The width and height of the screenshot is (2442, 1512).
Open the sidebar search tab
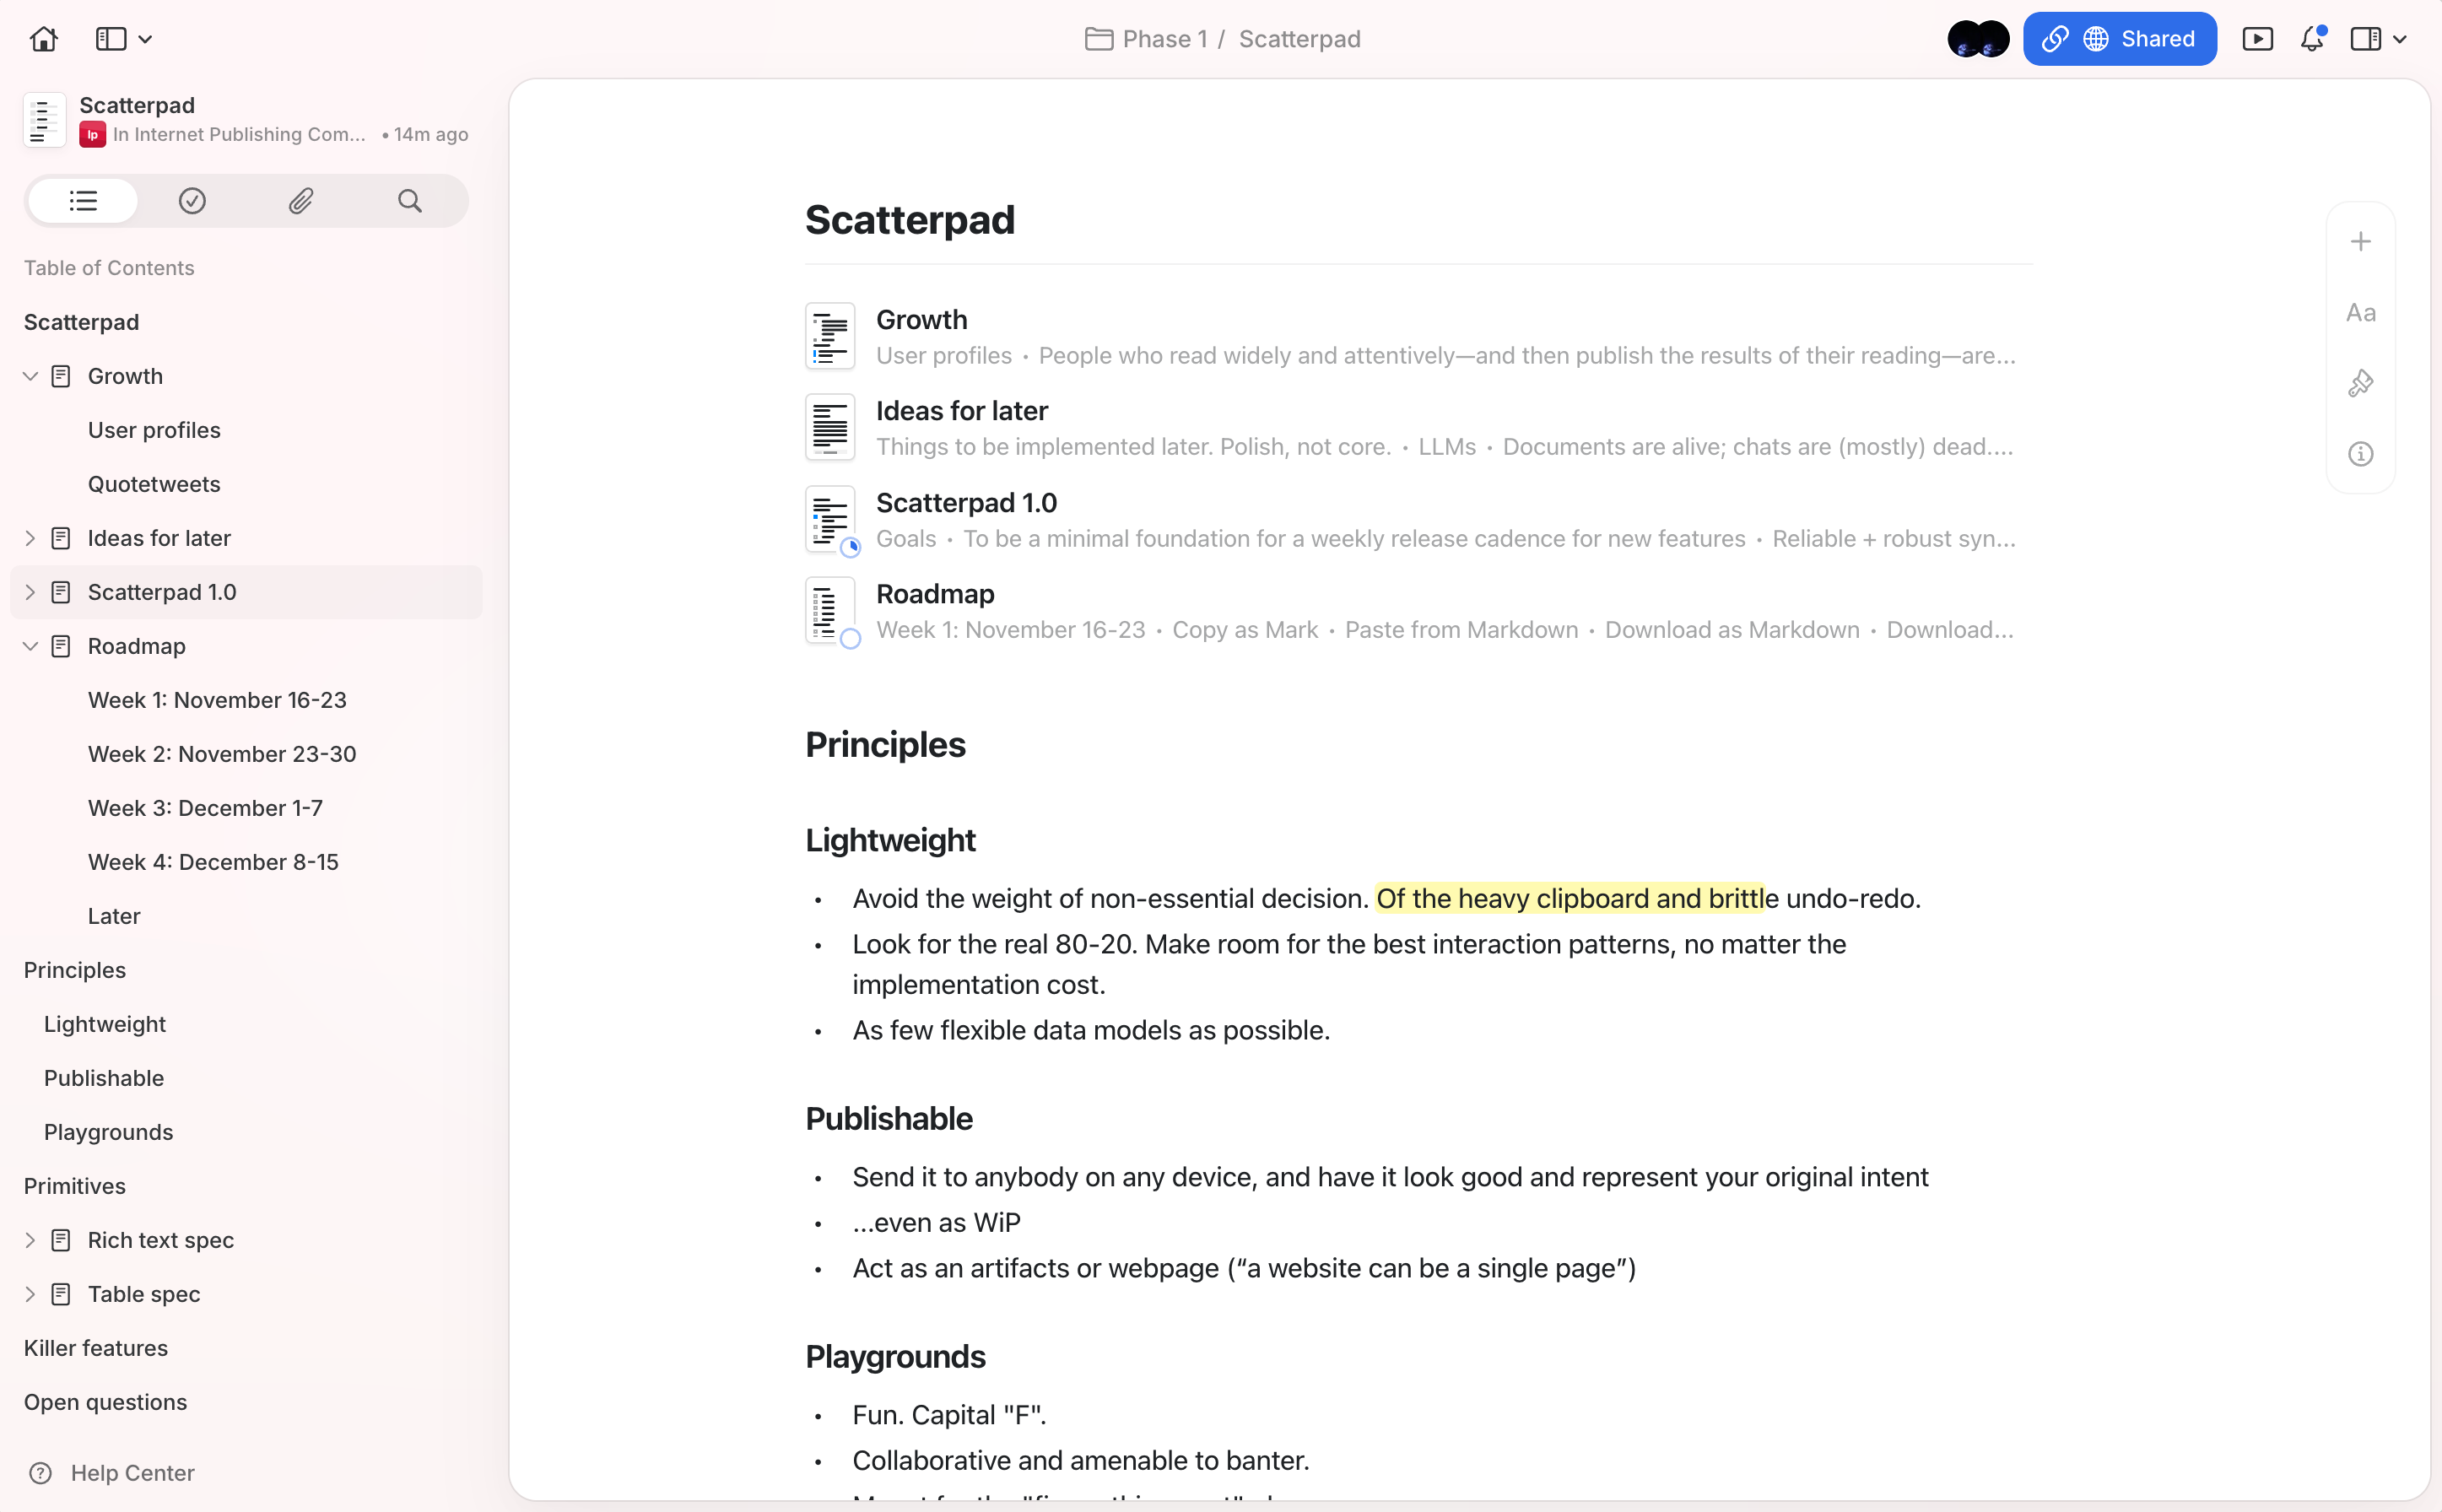(410, 201)
